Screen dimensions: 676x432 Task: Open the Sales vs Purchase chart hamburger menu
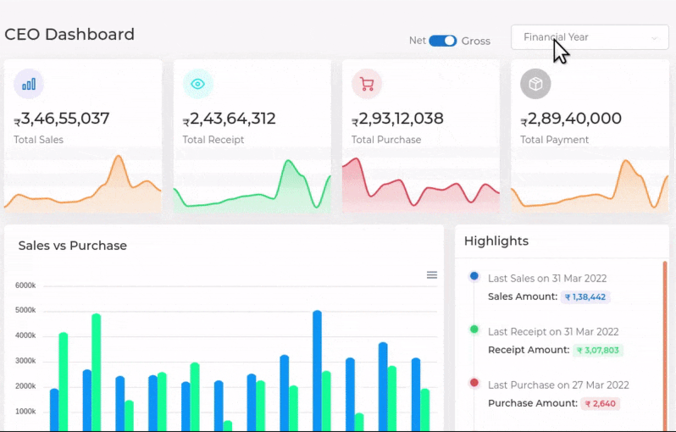(x=432, y=275)
